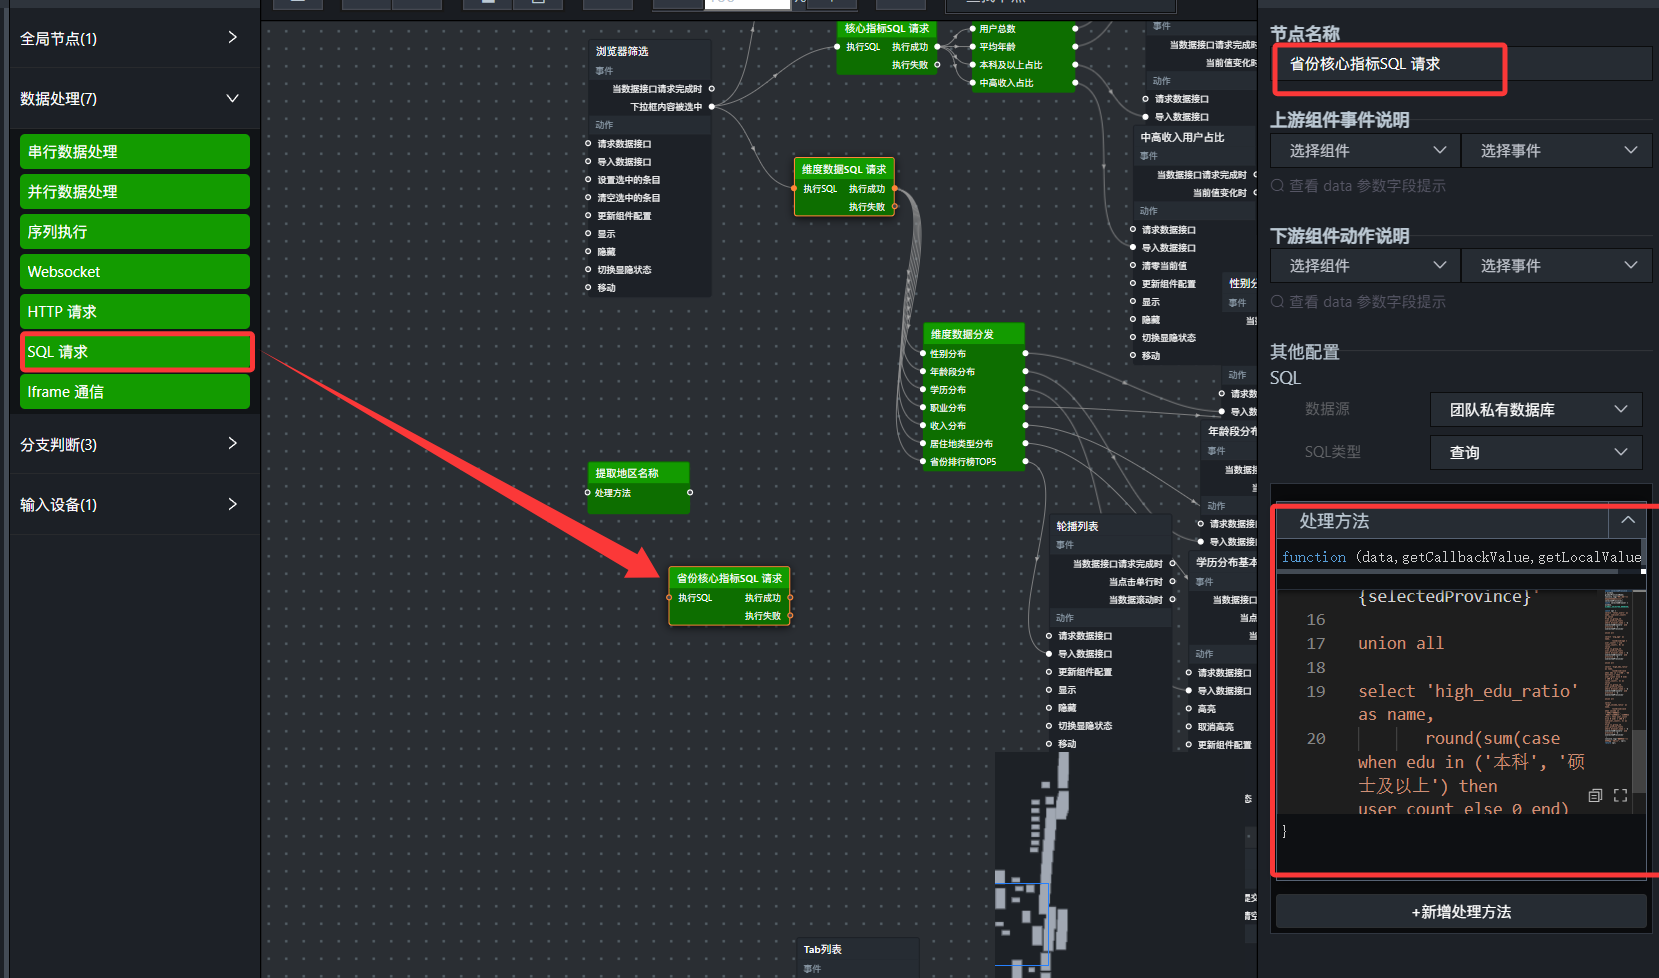The width and height of the screenshot is (1659, 978).
Task: Click 执行成功 output port on 省份核心指标SQL node
Action: click(790, 598)
